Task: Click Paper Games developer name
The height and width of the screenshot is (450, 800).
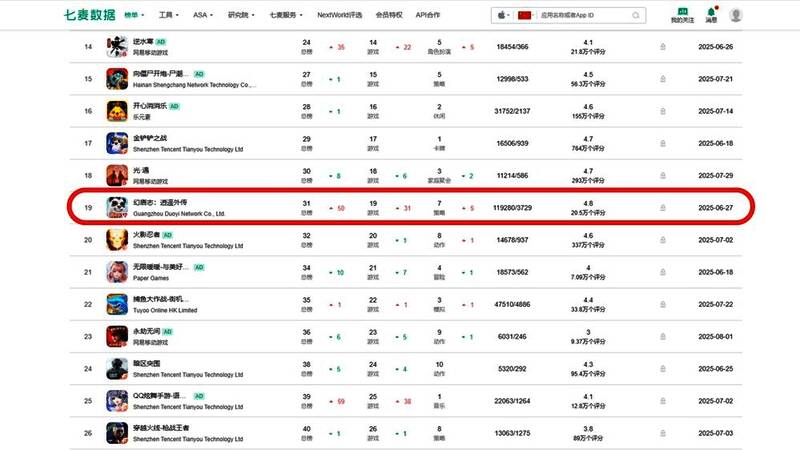Action: (x=151, y=278)
